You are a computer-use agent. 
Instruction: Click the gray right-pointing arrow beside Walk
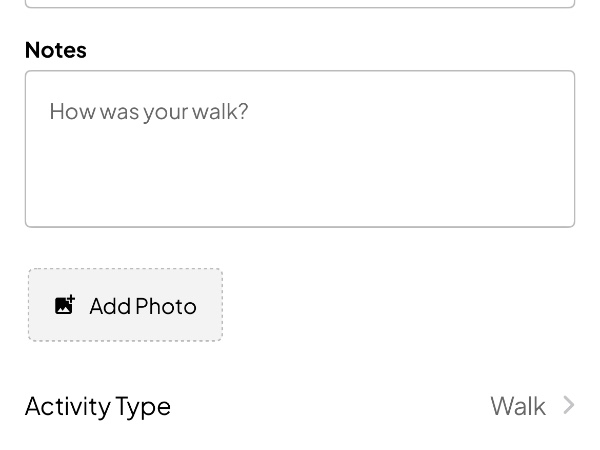tap(569, 405)
